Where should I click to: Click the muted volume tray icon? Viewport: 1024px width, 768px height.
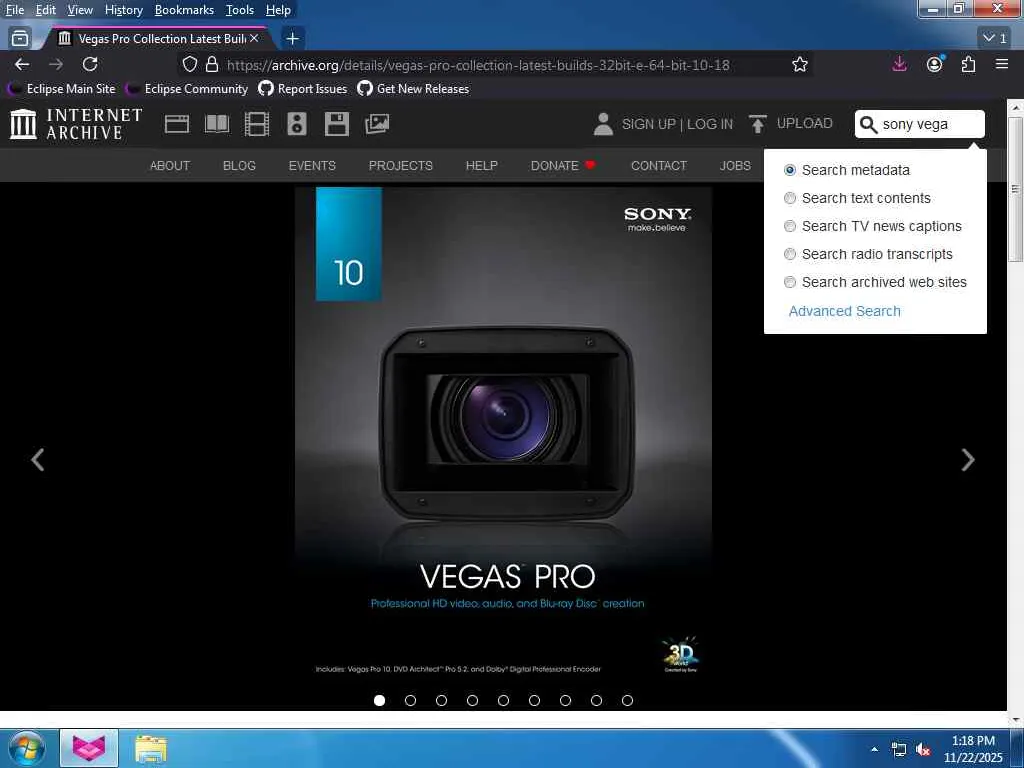tap(923, 750)
